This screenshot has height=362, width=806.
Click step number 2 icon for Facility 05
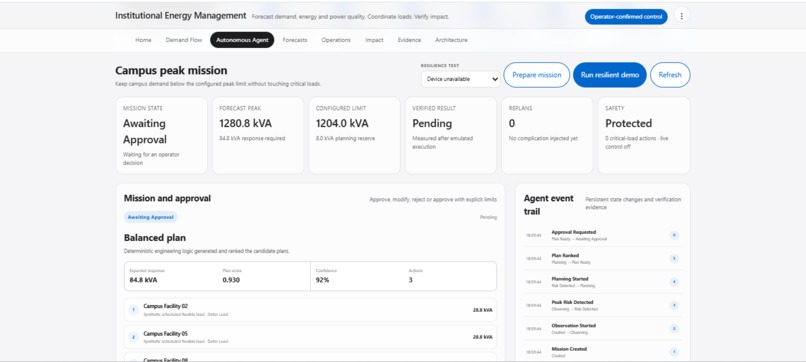click(x=133, y=337)
